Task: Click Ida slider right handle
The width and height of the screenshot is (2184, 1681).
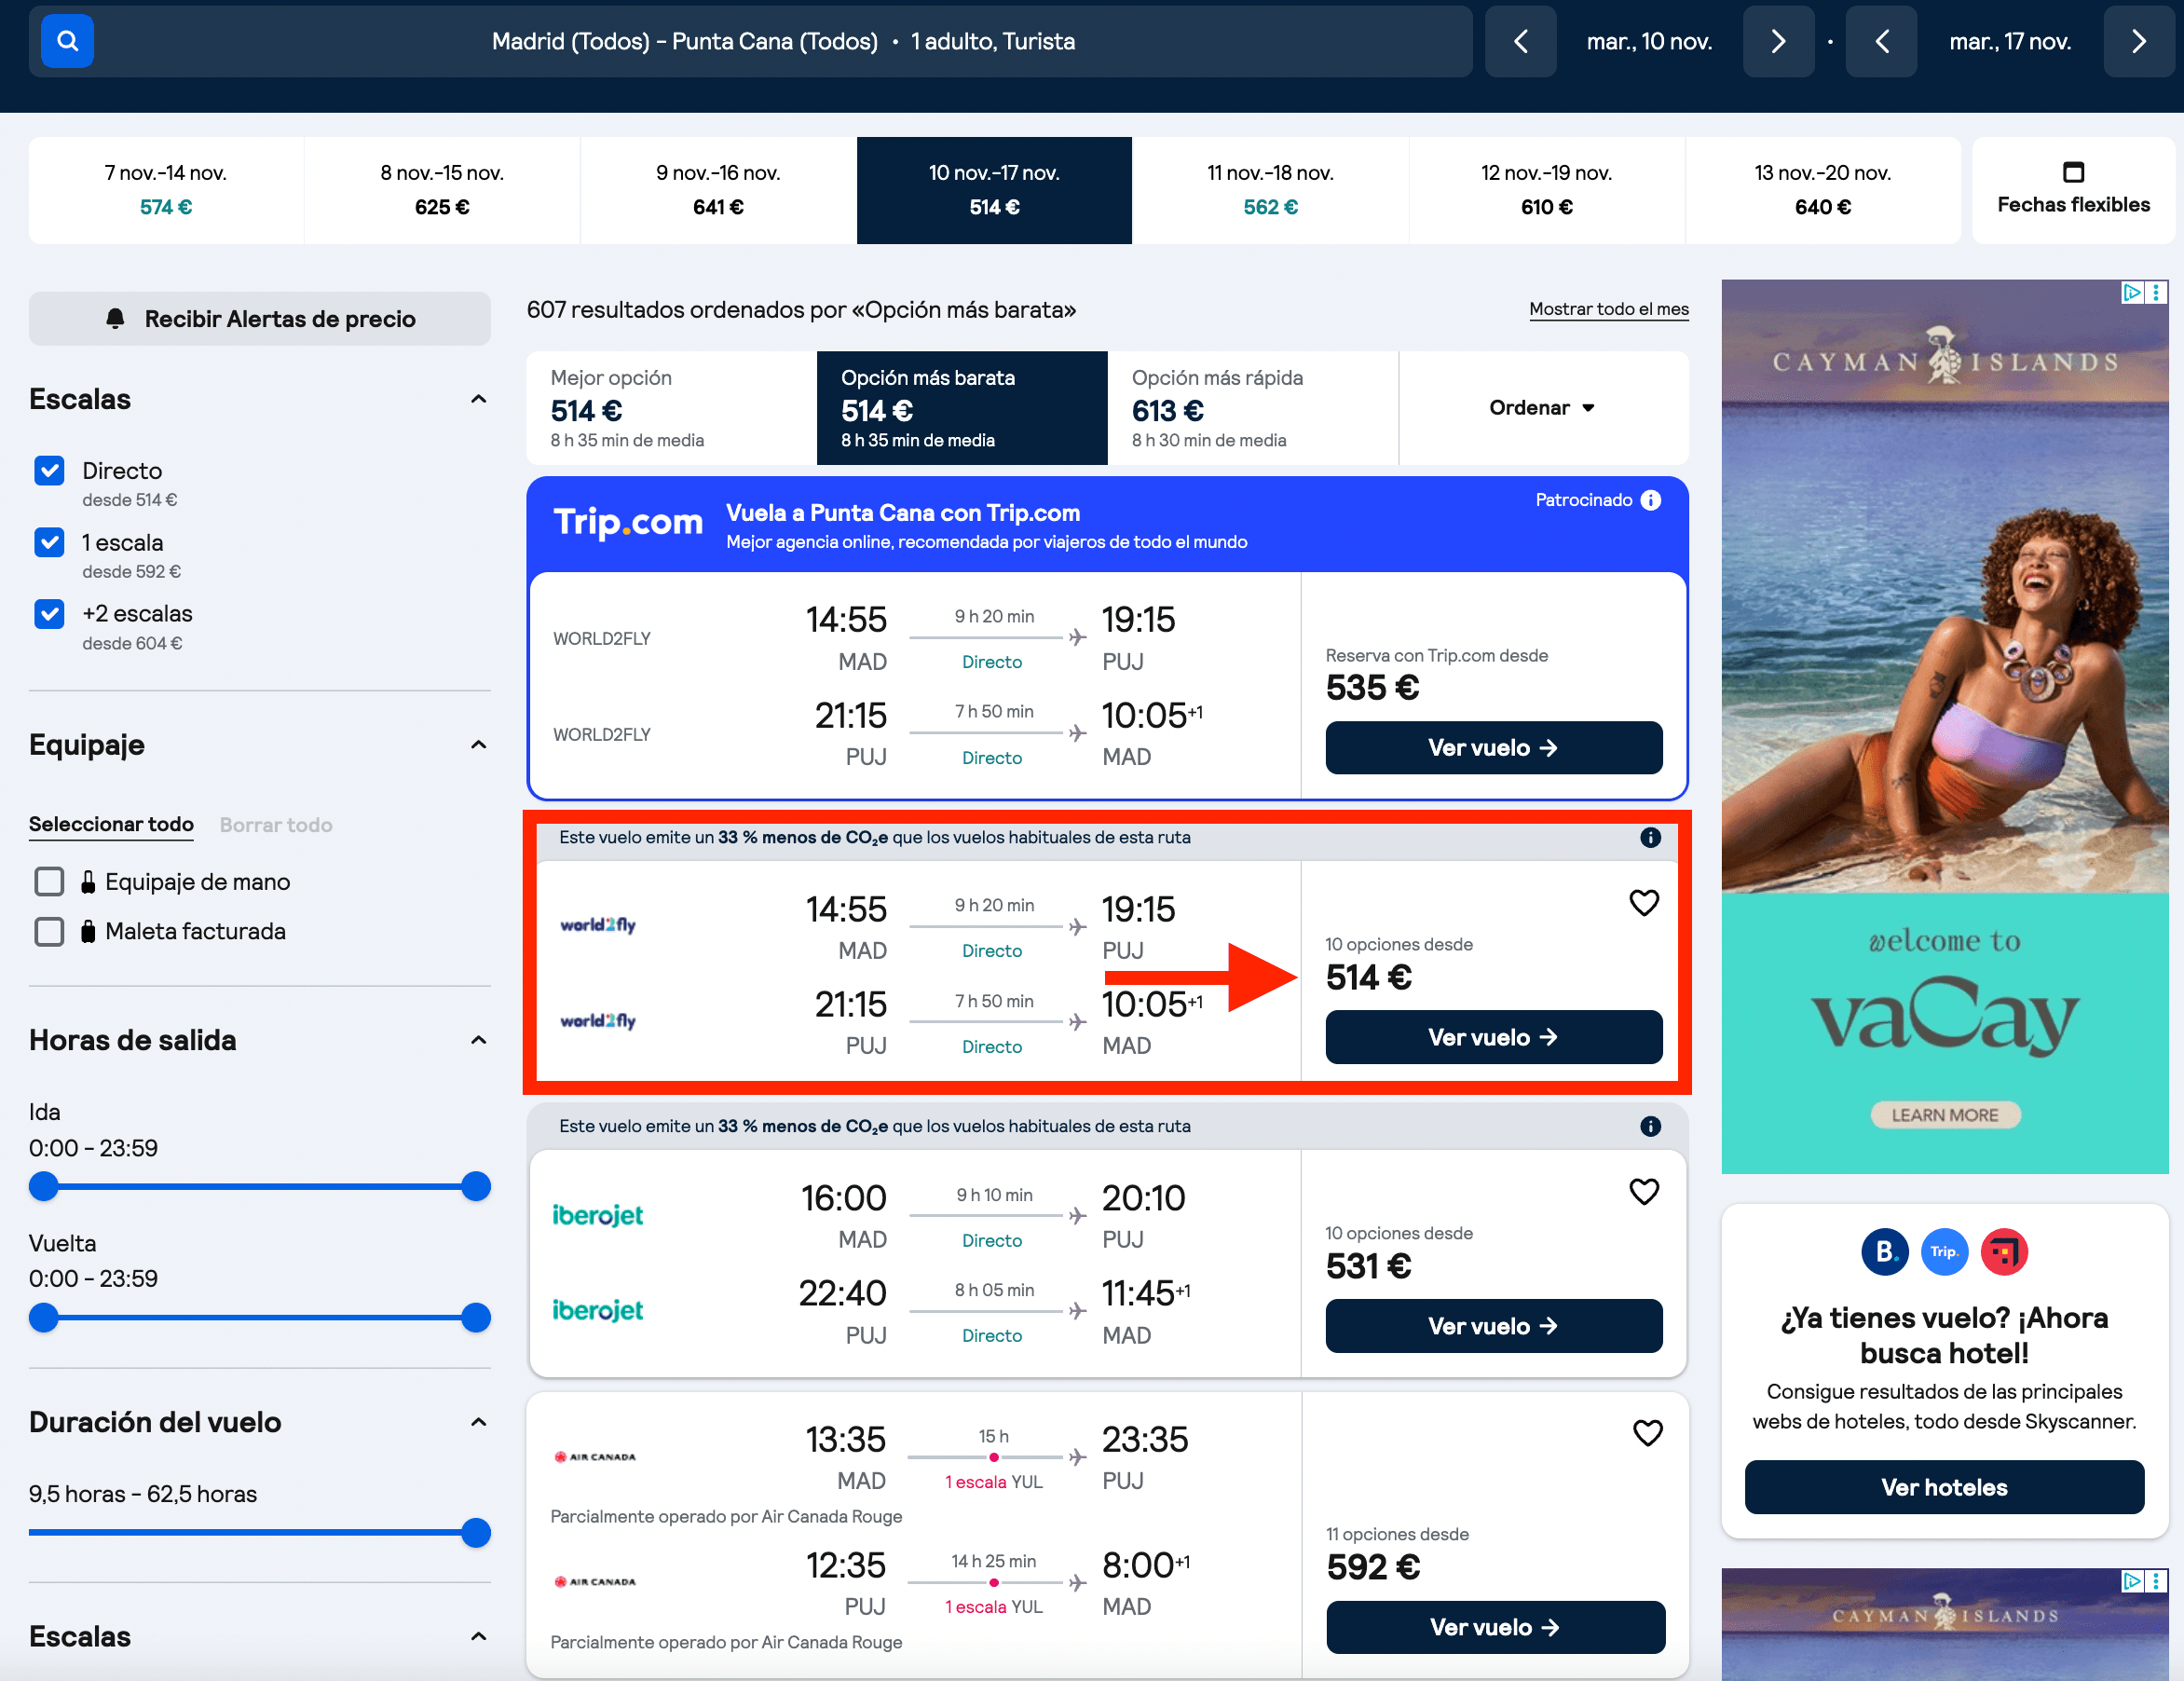Action: click(x=476, y=1186)
